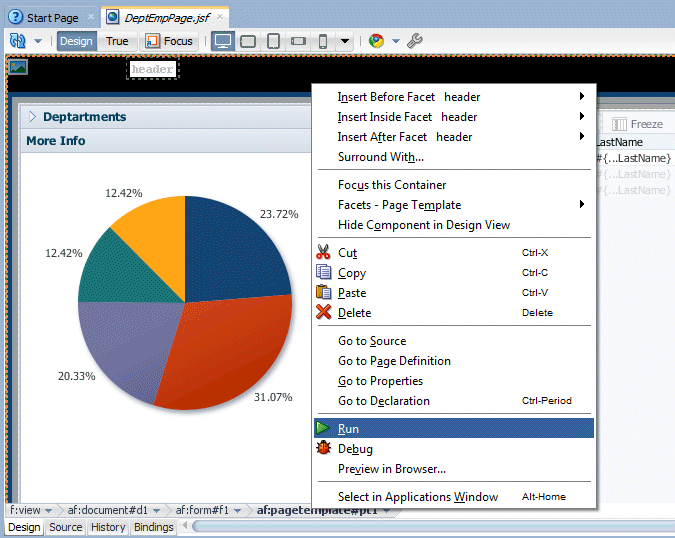The image size is (675, 538).
Task: Open af:document#d1 breadcrumb dropdown
Action: click(156, 511)
